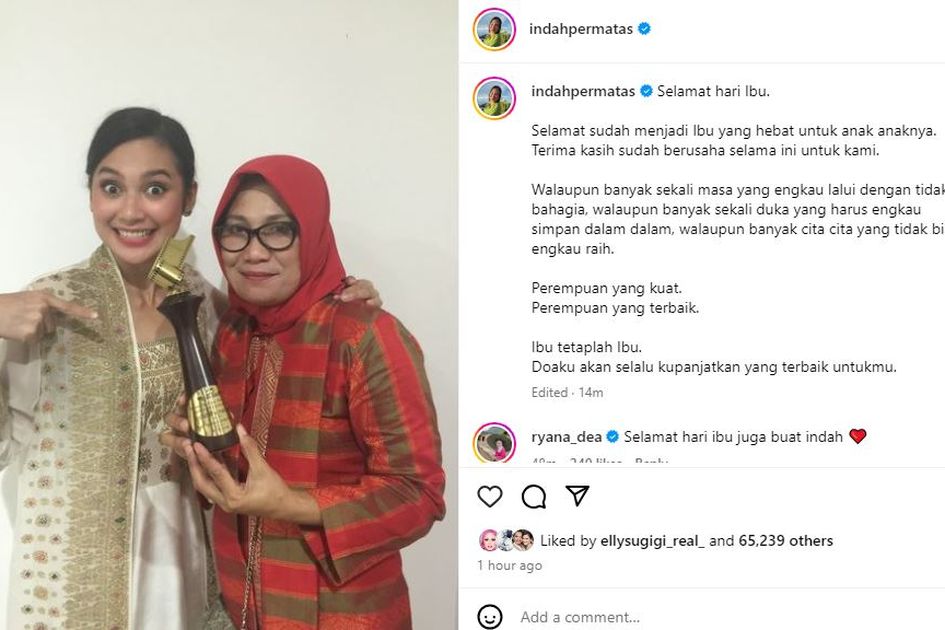Like the post with the heart icon
945x630 pixels.
[490, 497]
